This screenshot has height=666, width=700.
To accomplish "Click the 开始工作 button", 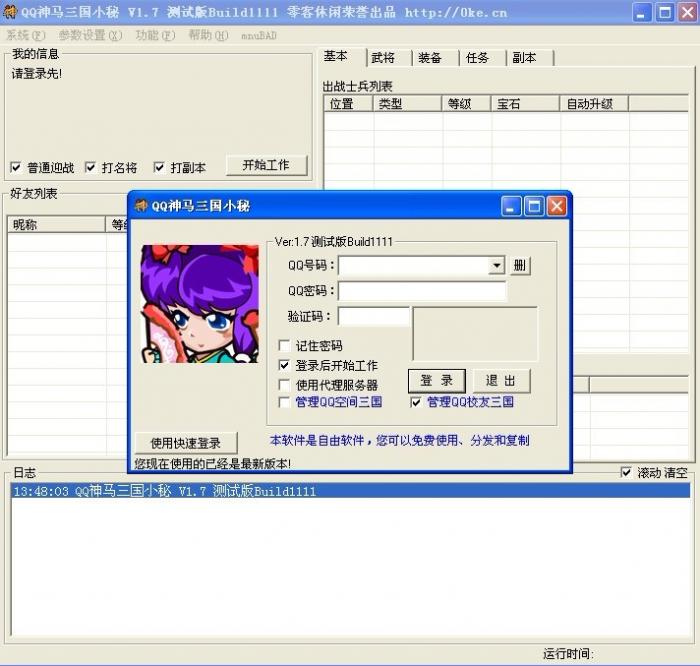I will tap(267, 165).
